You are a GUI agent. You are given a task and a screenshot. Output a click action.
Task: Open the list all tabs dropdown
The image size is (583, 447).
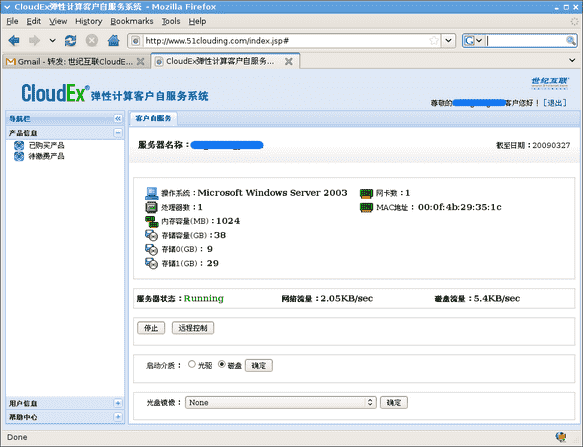coord(572,60)
